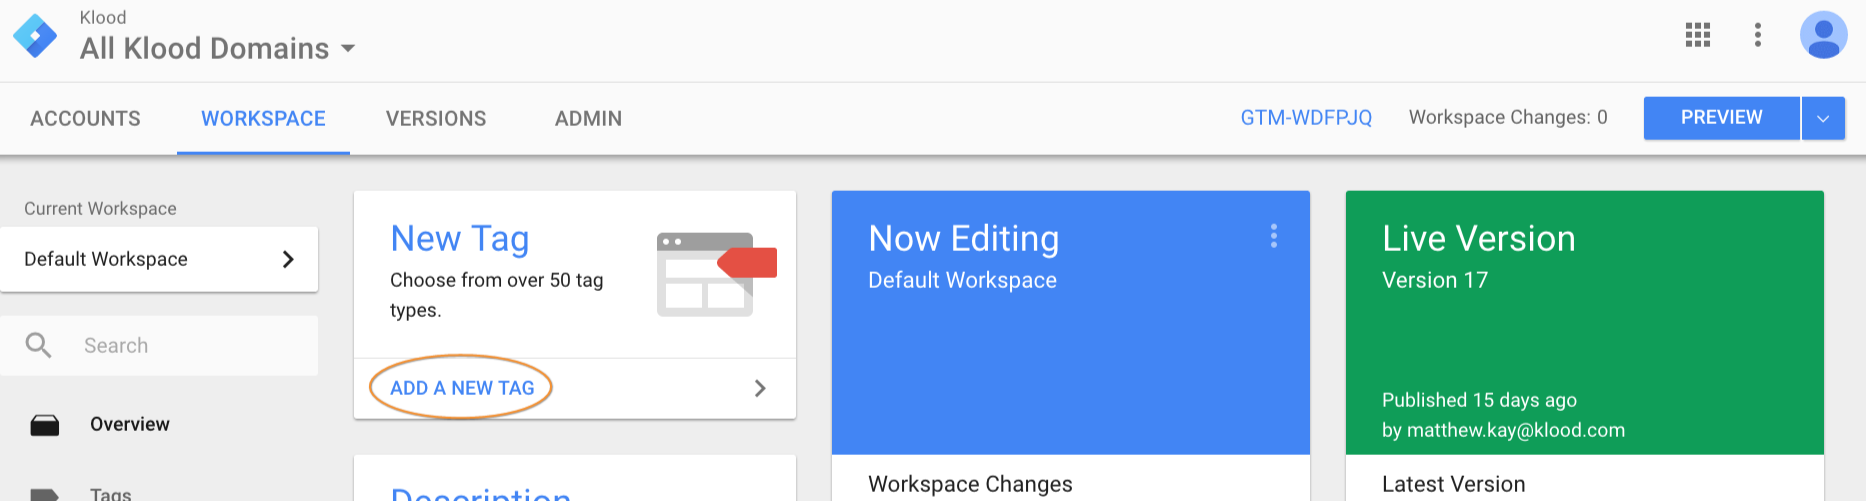This screenshot has width=1866, height=501.
Task: Click the Overview sidebar icon
Action: click(45, 425)
